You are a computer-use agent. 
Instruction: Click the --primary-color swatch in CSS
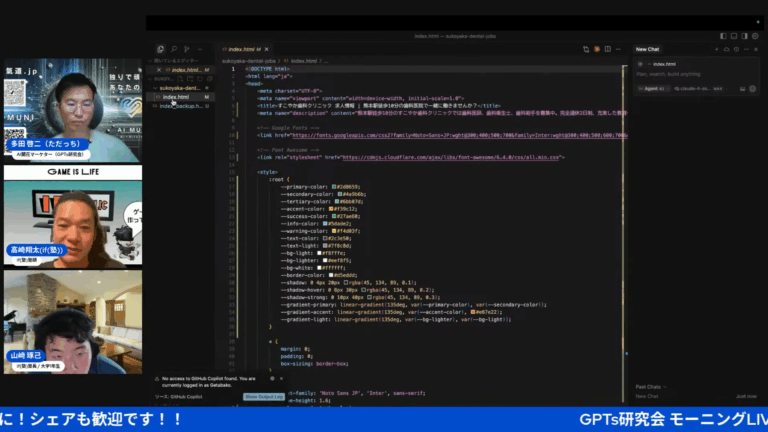(334, 187)
